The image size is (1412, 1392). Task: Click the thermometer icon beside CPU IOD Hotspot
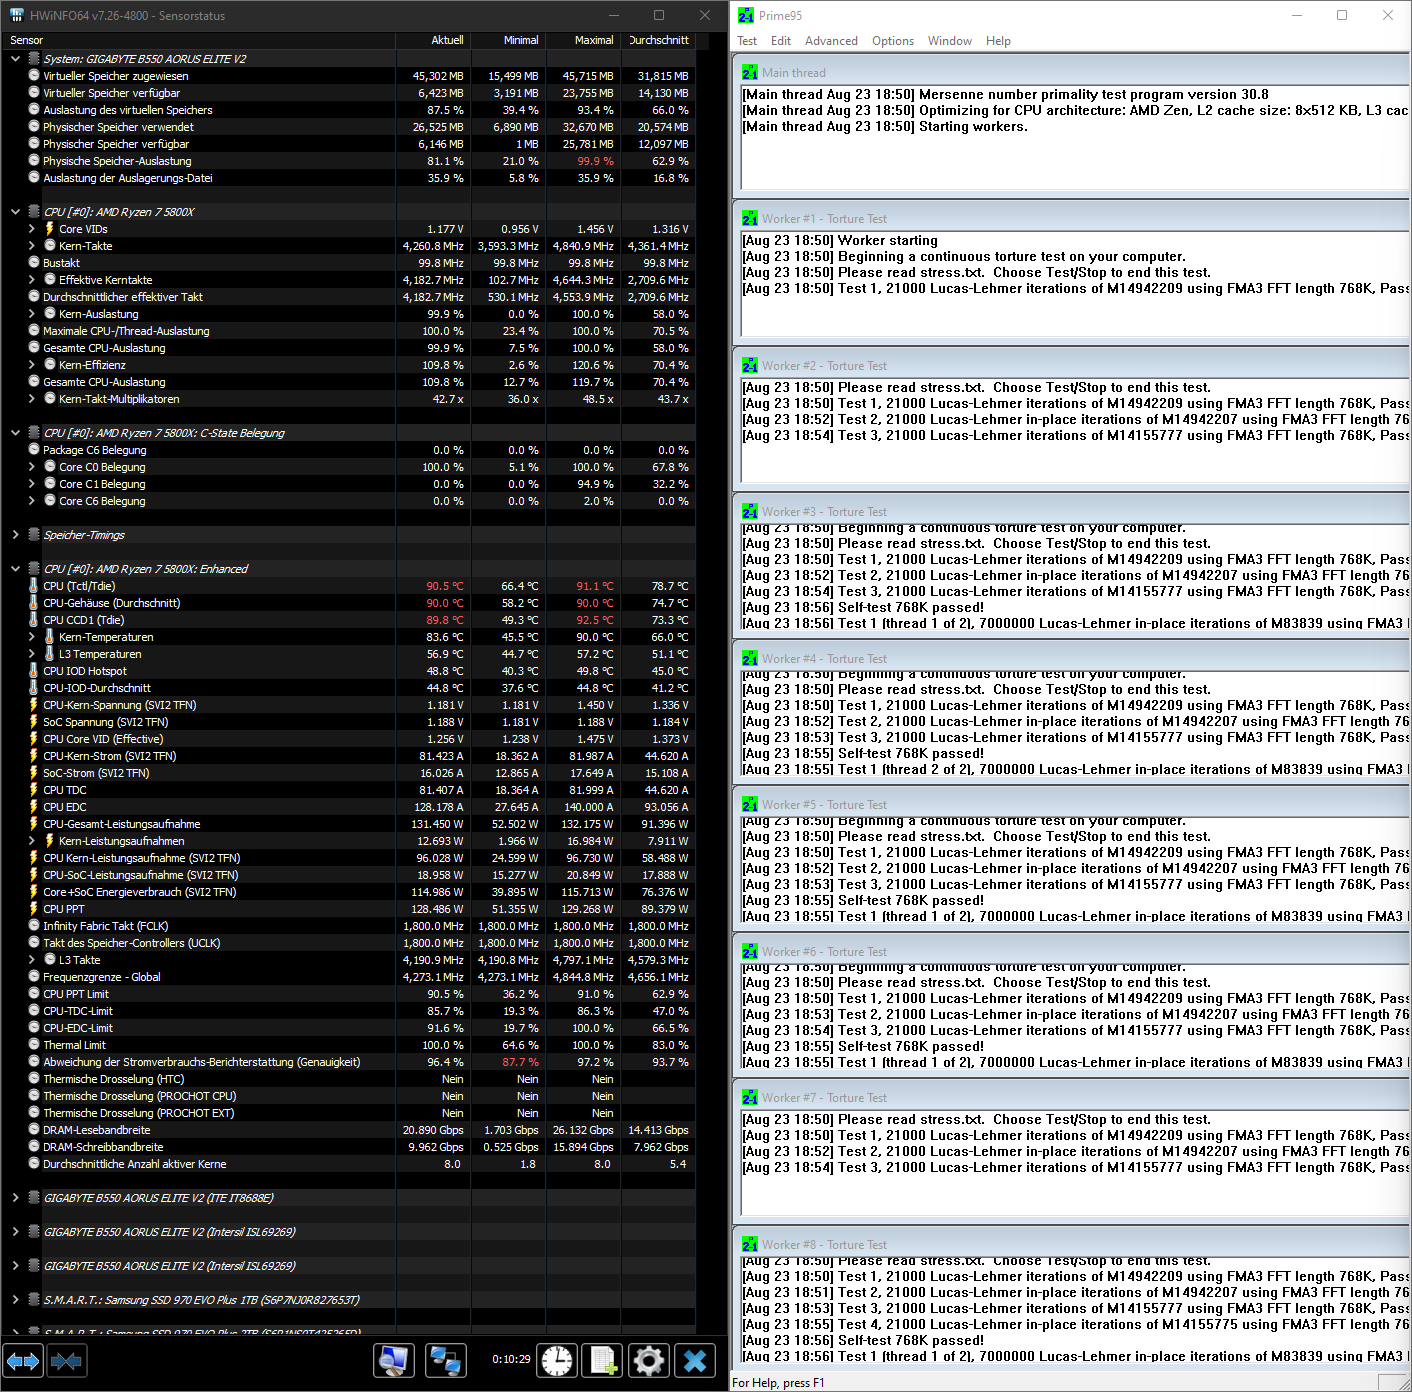[34, 671]
